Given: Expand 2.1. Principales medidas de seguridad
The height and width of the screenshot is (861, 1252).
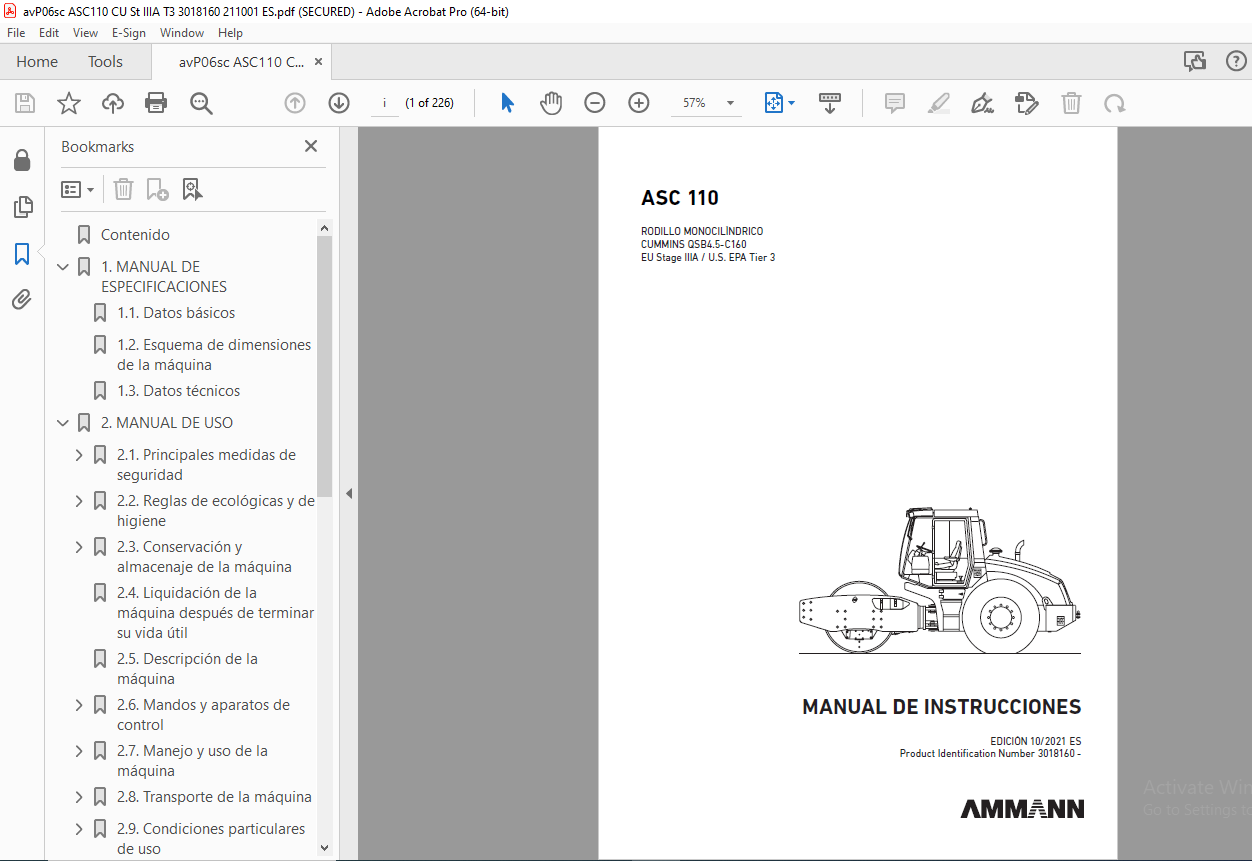Looking at the screenshot, I should pos(79,455).
